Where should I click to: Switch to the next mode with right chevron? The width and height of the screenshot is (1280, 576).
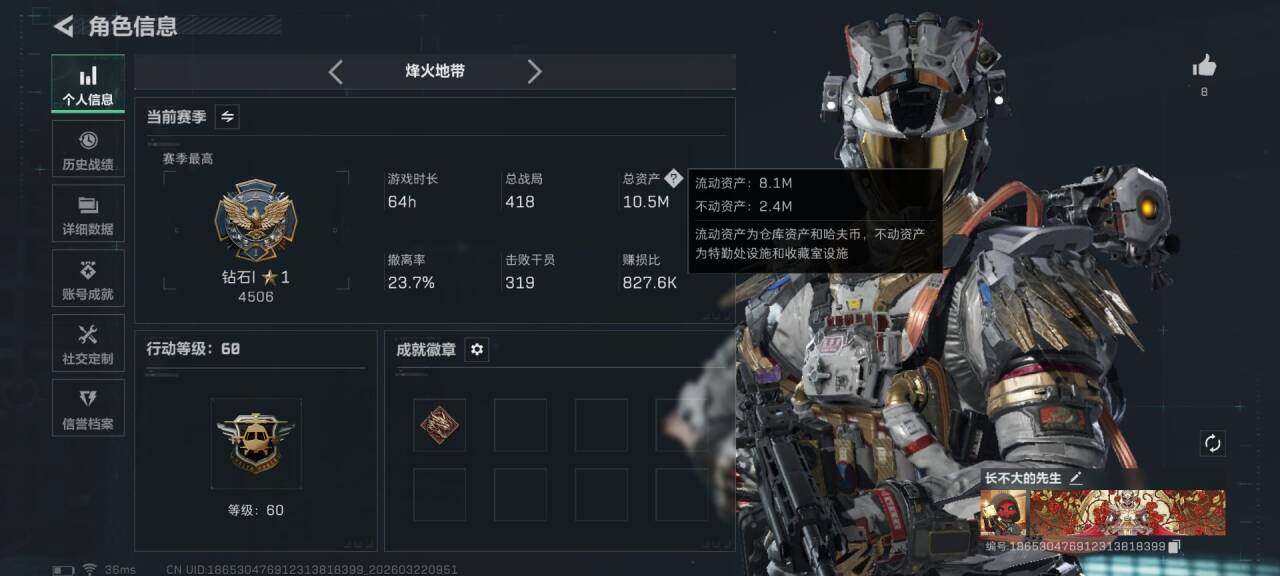534,72
